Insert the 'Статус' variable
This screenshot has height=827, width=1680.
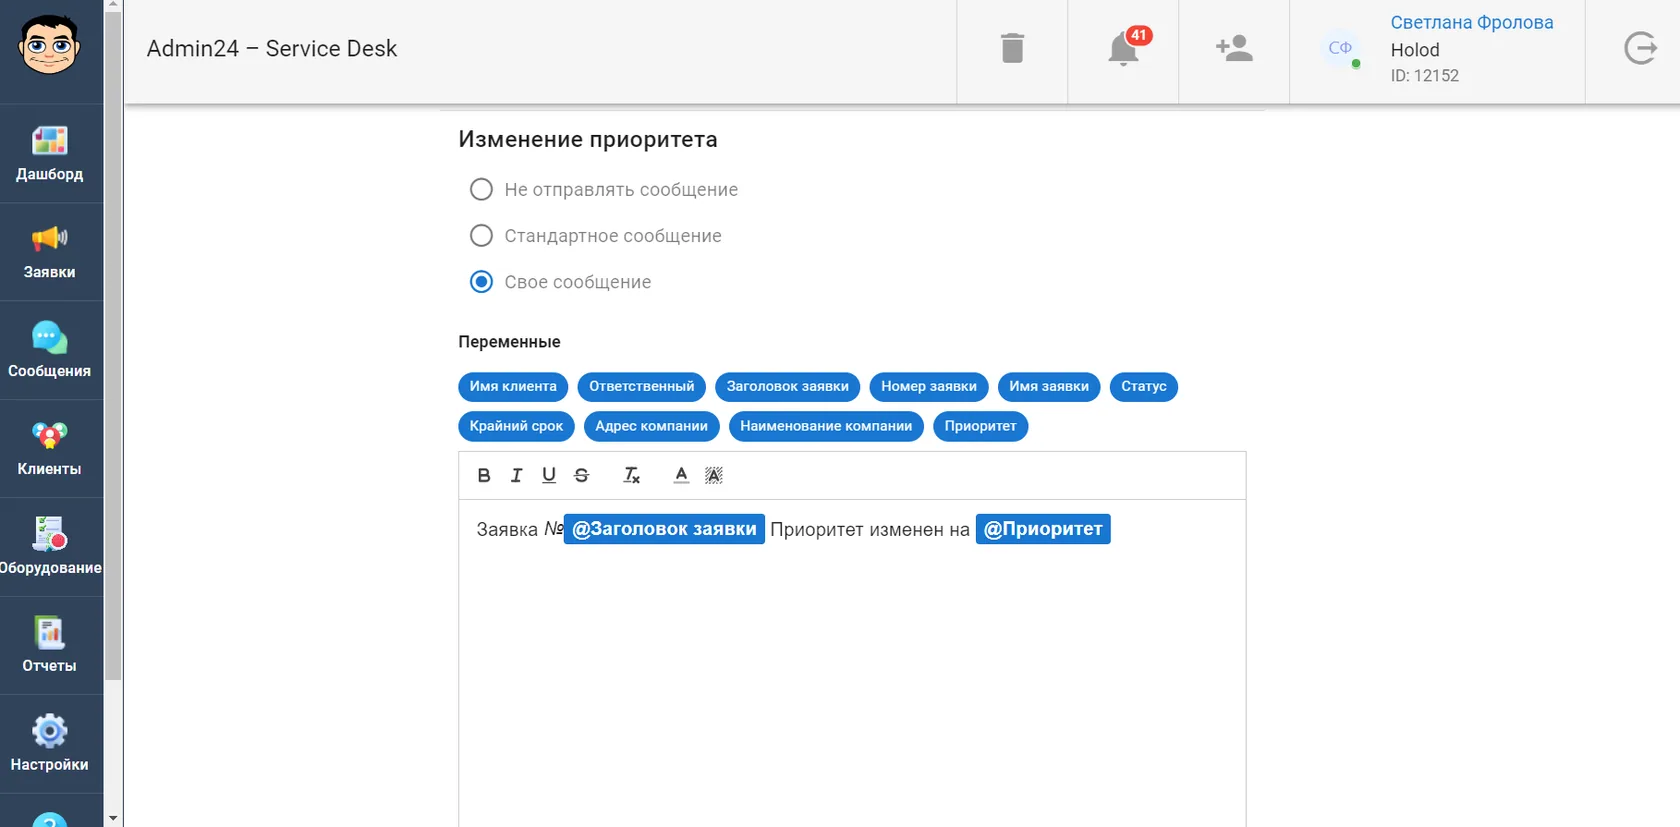click(x=1144, y=387)
